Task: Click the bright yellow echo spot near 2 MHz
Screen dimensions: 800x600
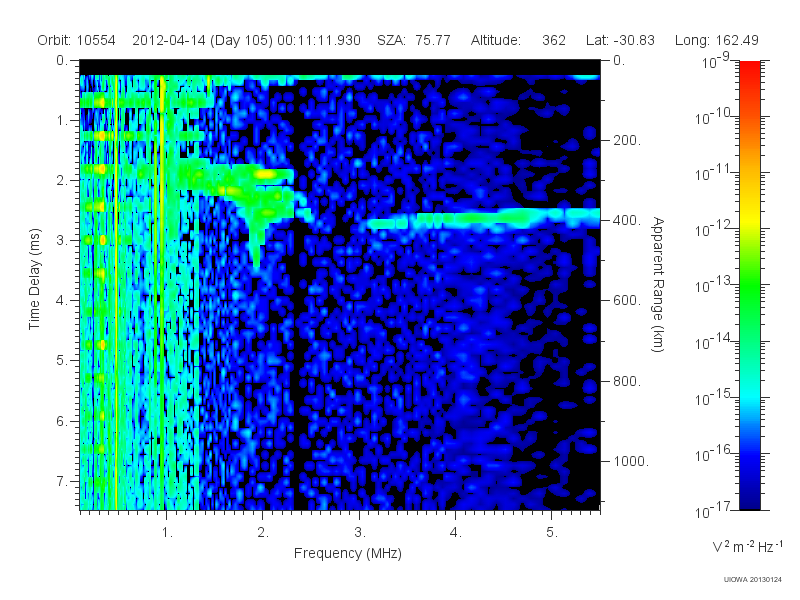Action: click(x=266, y=174)
